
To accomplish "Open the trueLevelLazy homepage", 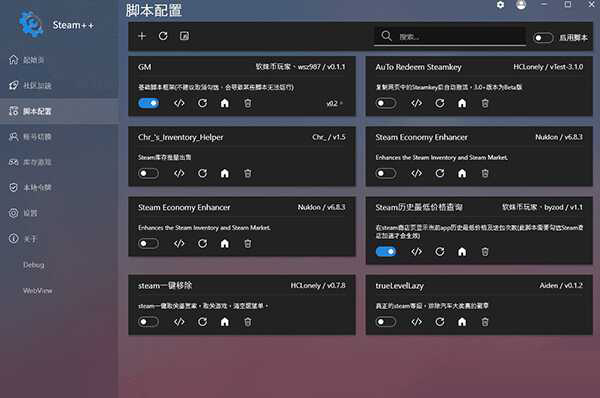I will [462, 322].
